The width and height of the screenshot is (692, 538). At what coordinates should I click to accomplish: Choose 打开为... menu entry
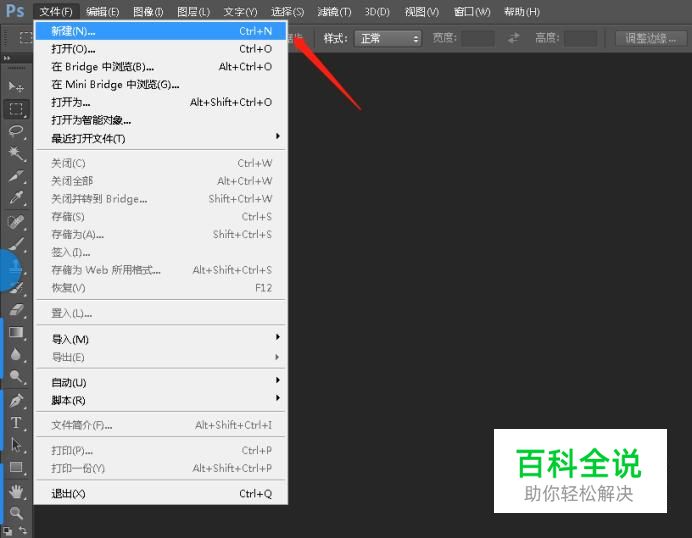point(161,102)
